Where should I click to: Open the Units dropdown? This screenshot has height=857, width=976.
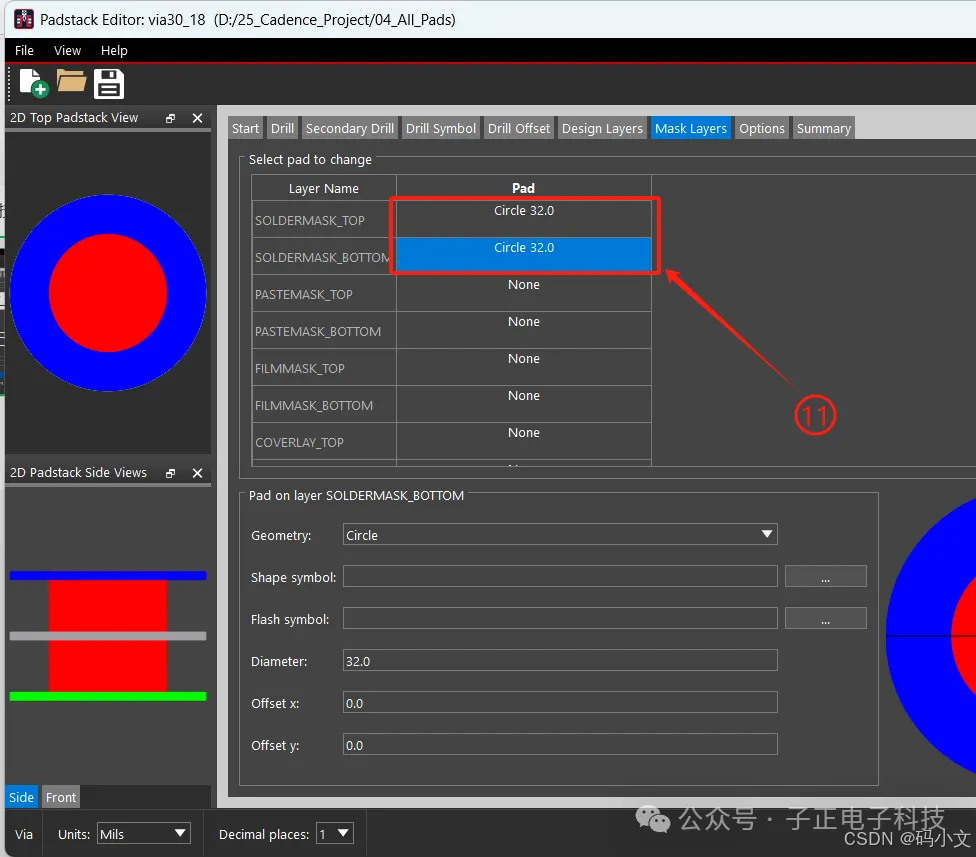143,833
